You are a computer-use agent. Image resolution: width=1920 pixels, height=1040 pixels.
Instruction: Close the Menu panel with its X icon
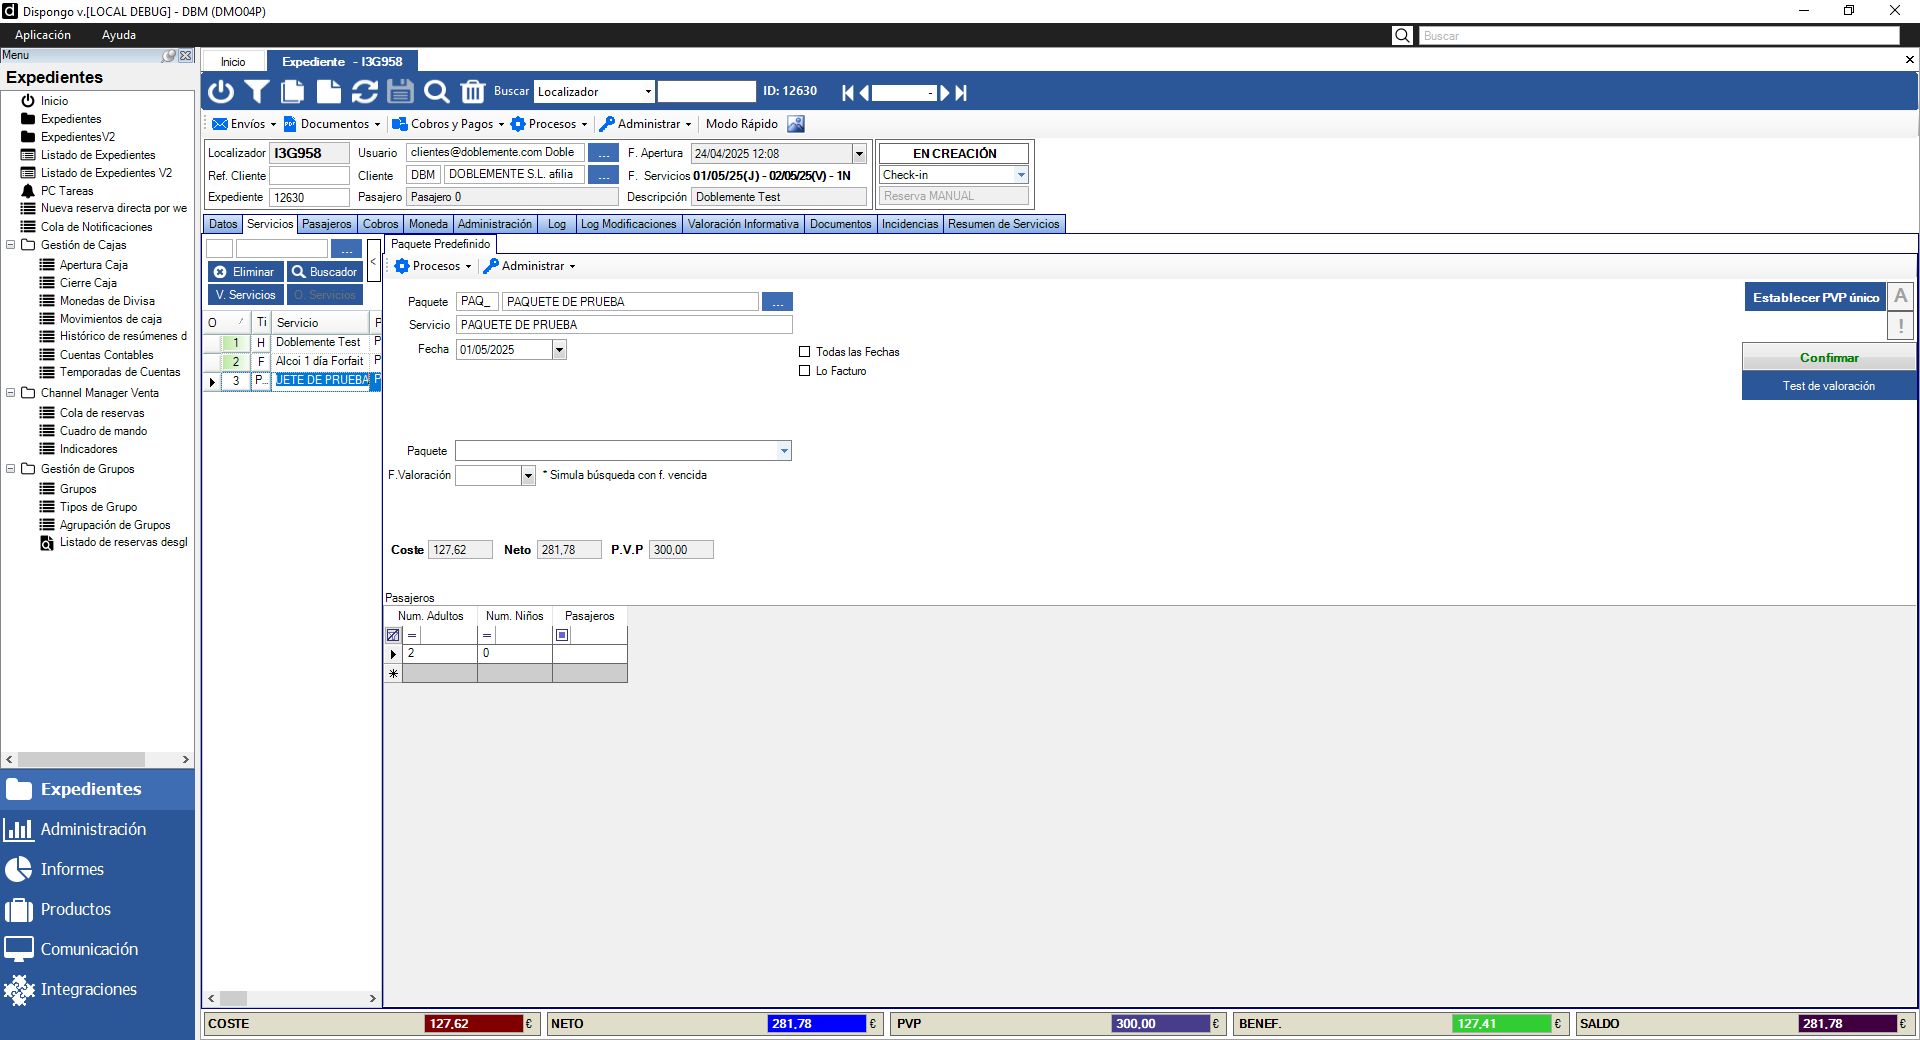(x=186, y=56)
